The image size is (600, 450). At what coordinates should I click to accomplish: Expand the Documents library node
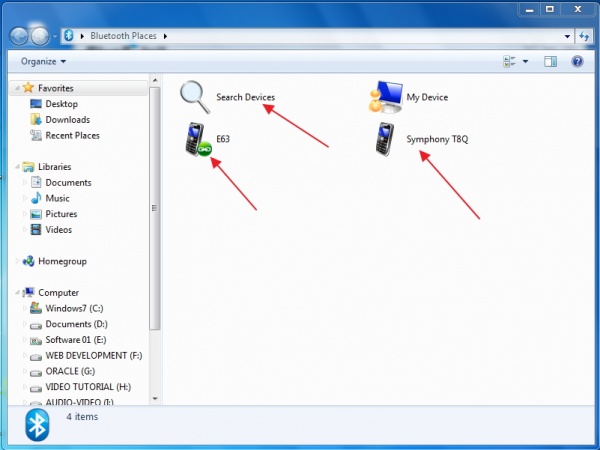point(25,182)
